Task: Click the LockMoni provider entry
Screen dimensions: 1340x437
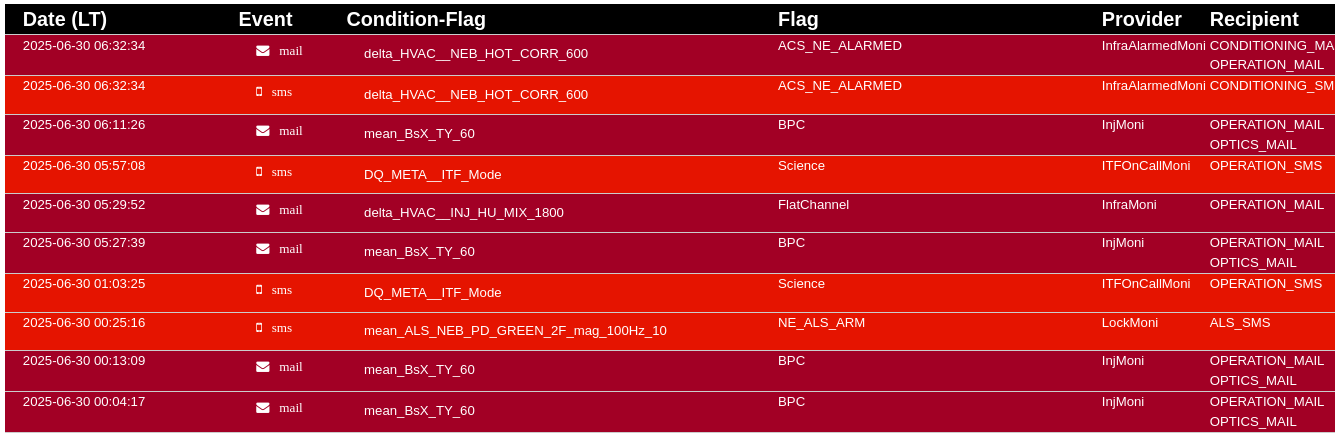Action: coord(1130,323)
